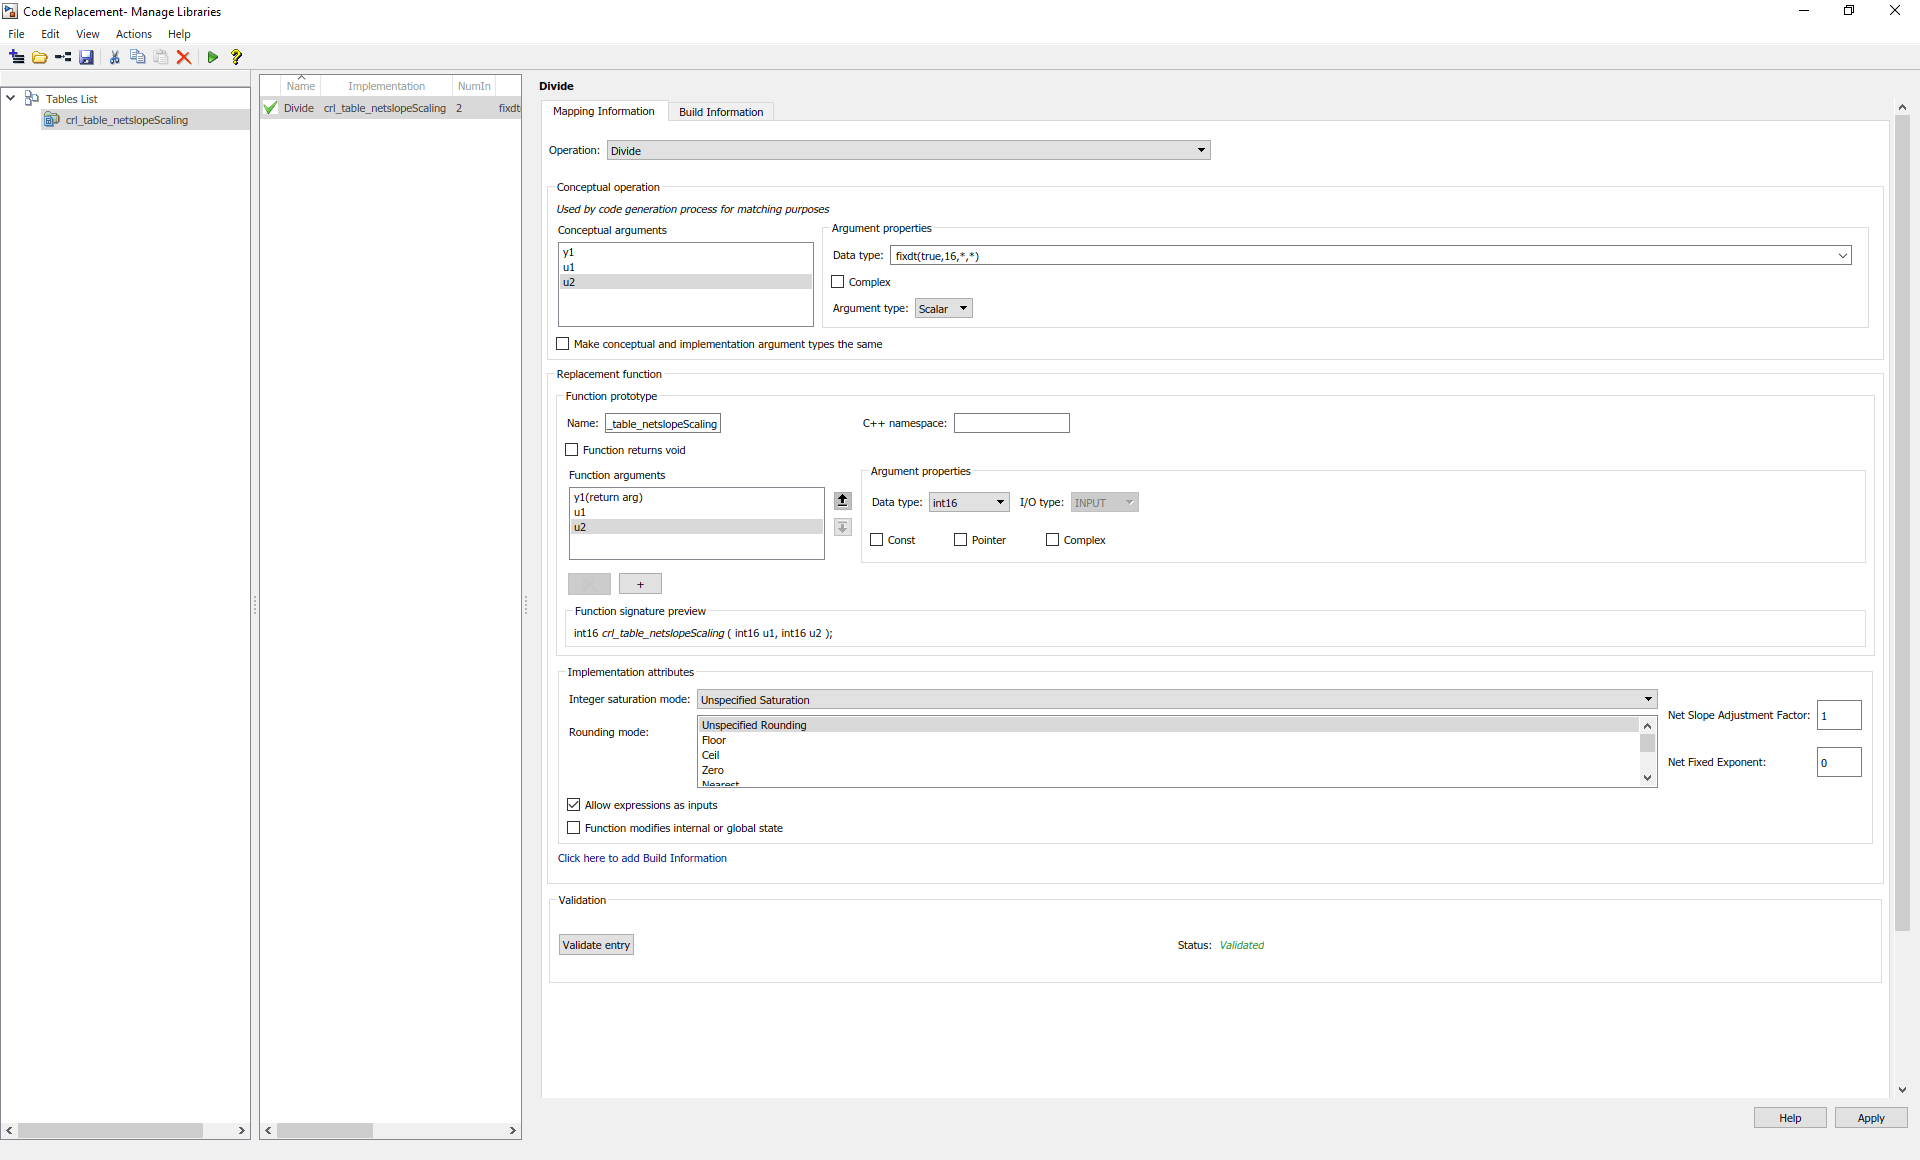
Task: Click the Validate entry button
Action: tap(596, 945)
